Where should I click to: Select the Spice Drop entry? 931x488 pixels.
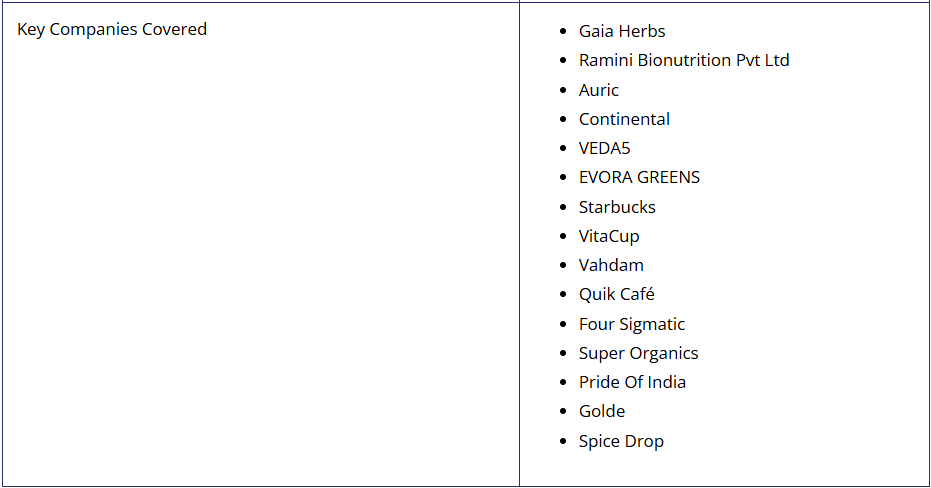(x=621, y=441)
